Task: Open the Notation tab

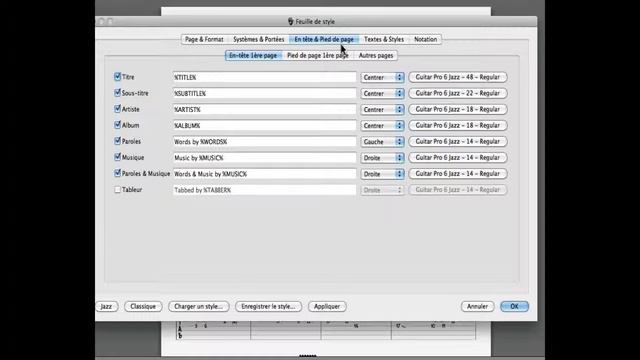Action: pyautogui.click(x=425, y=39)
